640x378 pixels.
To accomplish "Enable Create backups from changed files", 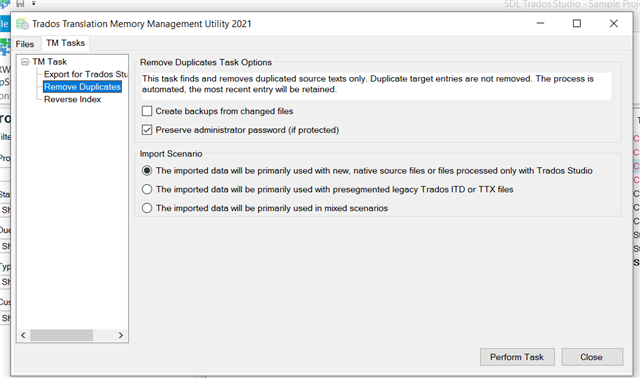I will [147, 111].
